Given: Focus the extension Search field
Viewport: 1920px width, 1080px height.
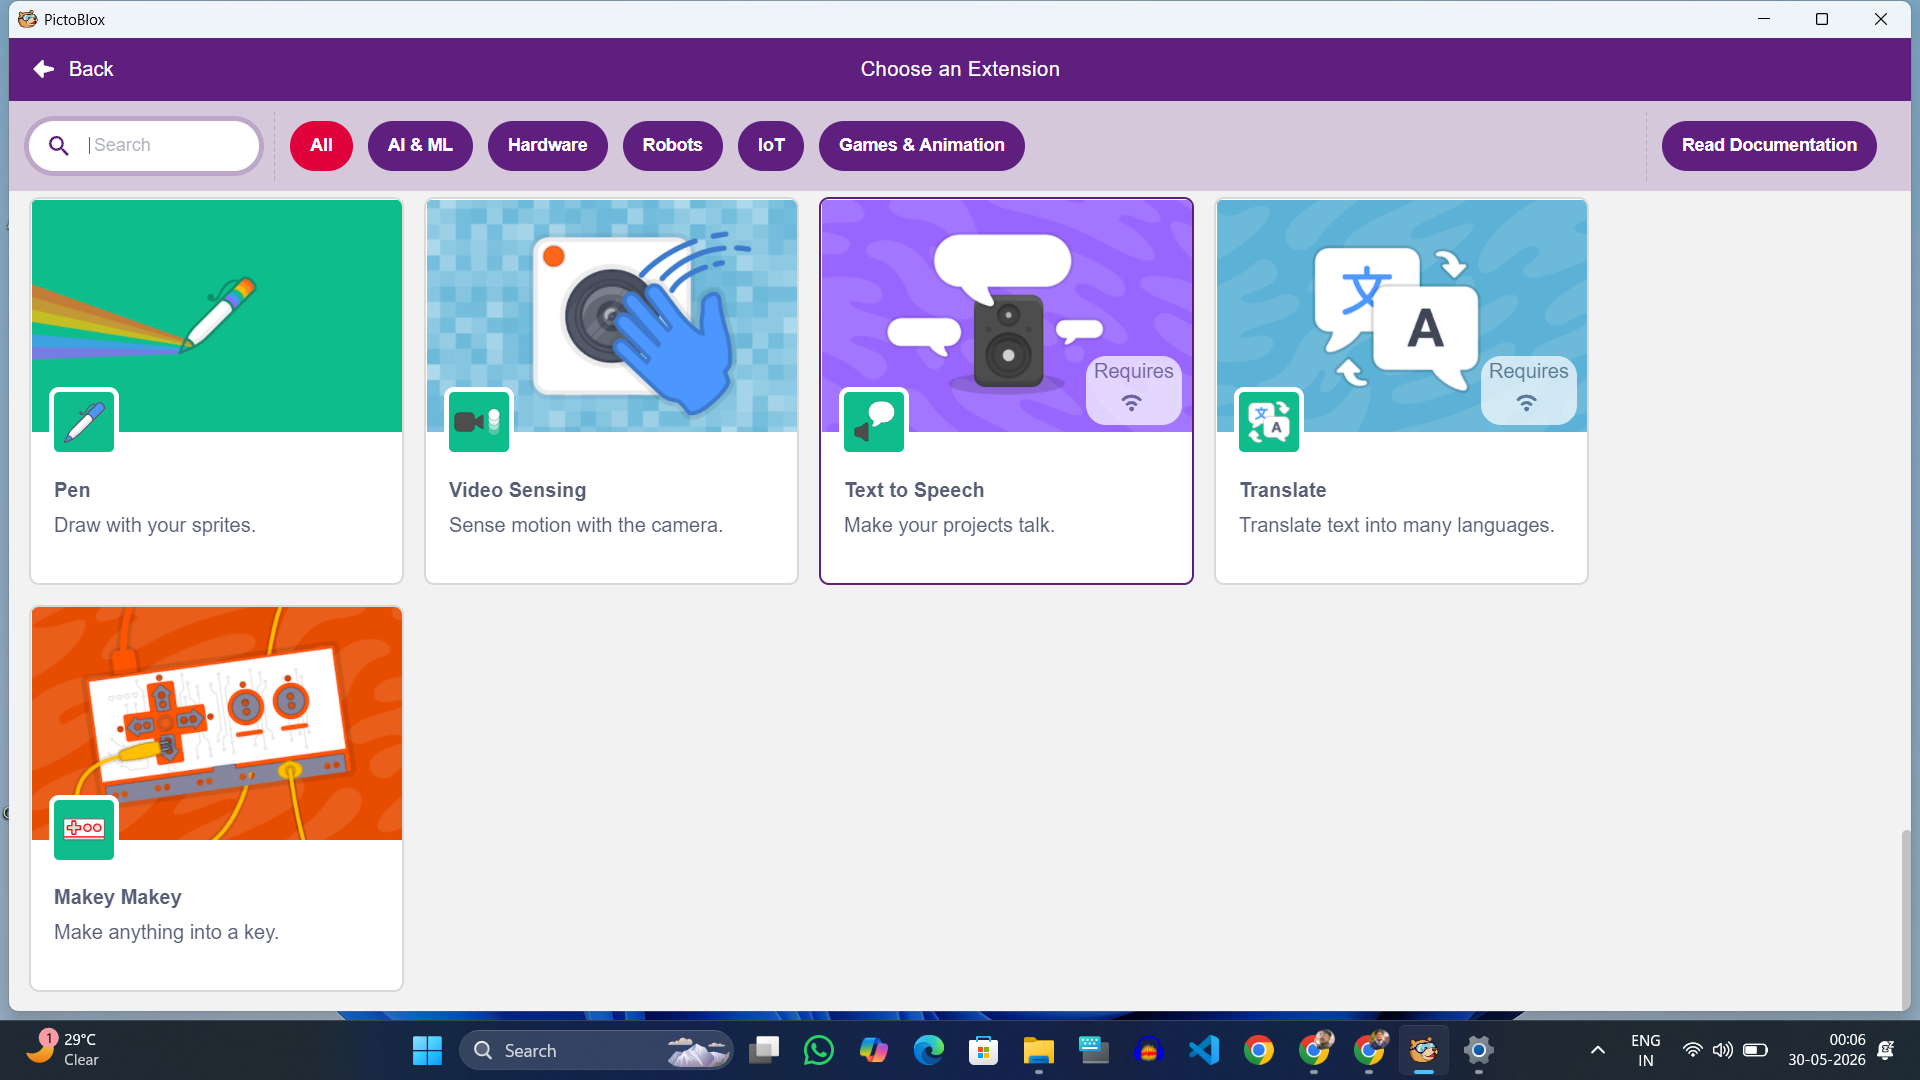Looking at the screenshot, I should pos(145,146).
